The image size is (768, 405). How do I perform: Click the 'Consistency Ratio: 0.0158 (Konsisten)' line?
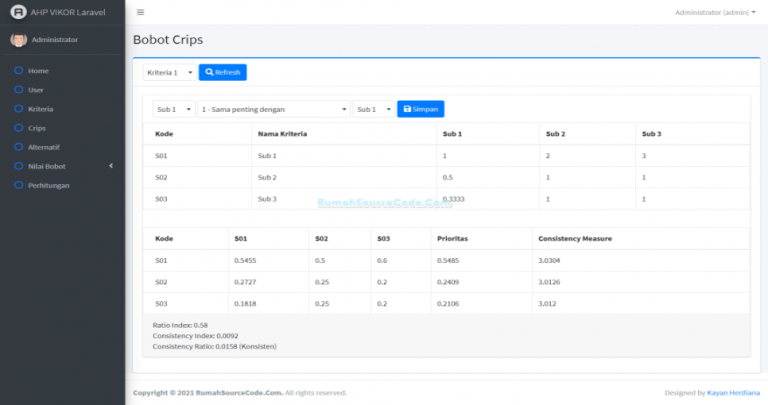coord(215,347)
